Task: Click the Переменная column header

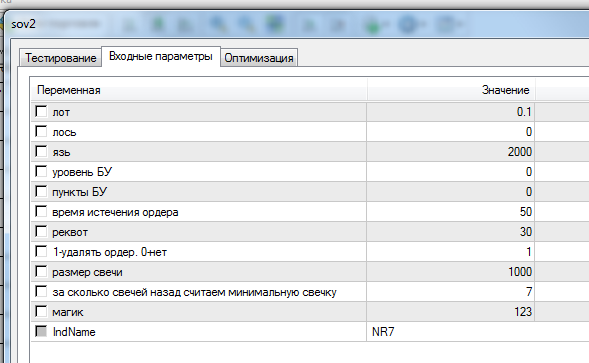Action: (x=199, y=90)
